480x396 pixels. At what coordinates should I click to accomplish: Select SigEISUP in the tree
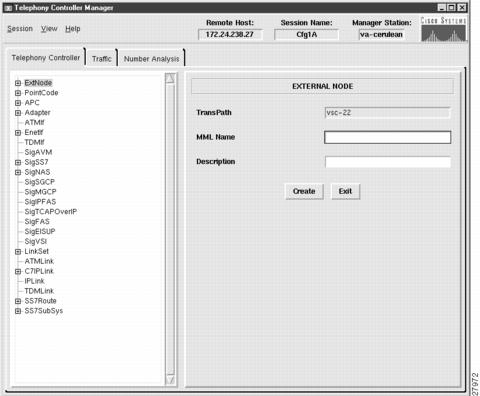pyautogui.click(x=40, y=232)
